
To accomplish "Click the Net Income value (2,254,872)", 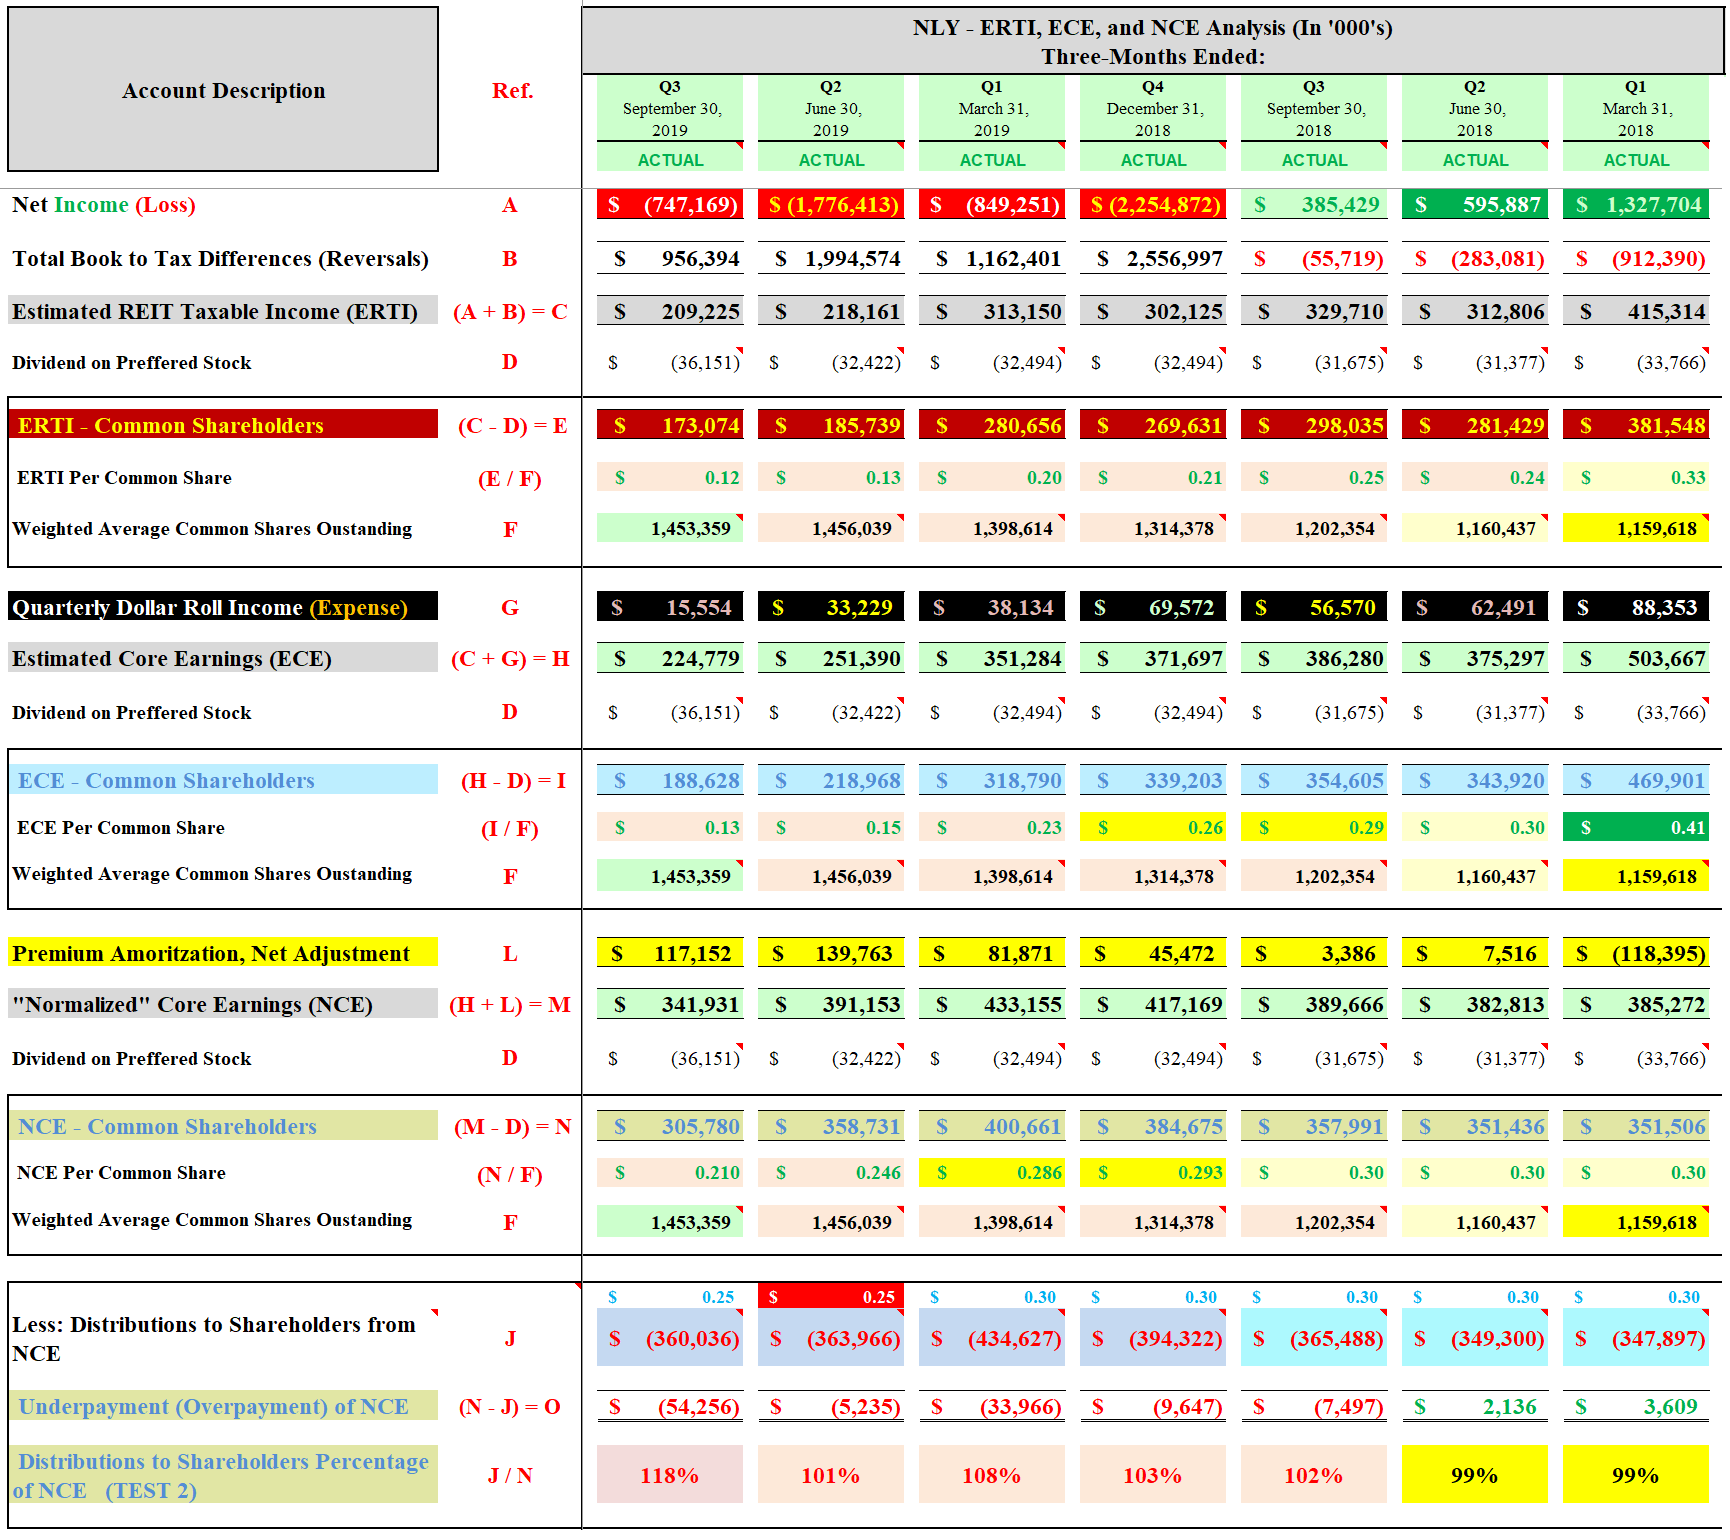I will (x=1153, y=205).
